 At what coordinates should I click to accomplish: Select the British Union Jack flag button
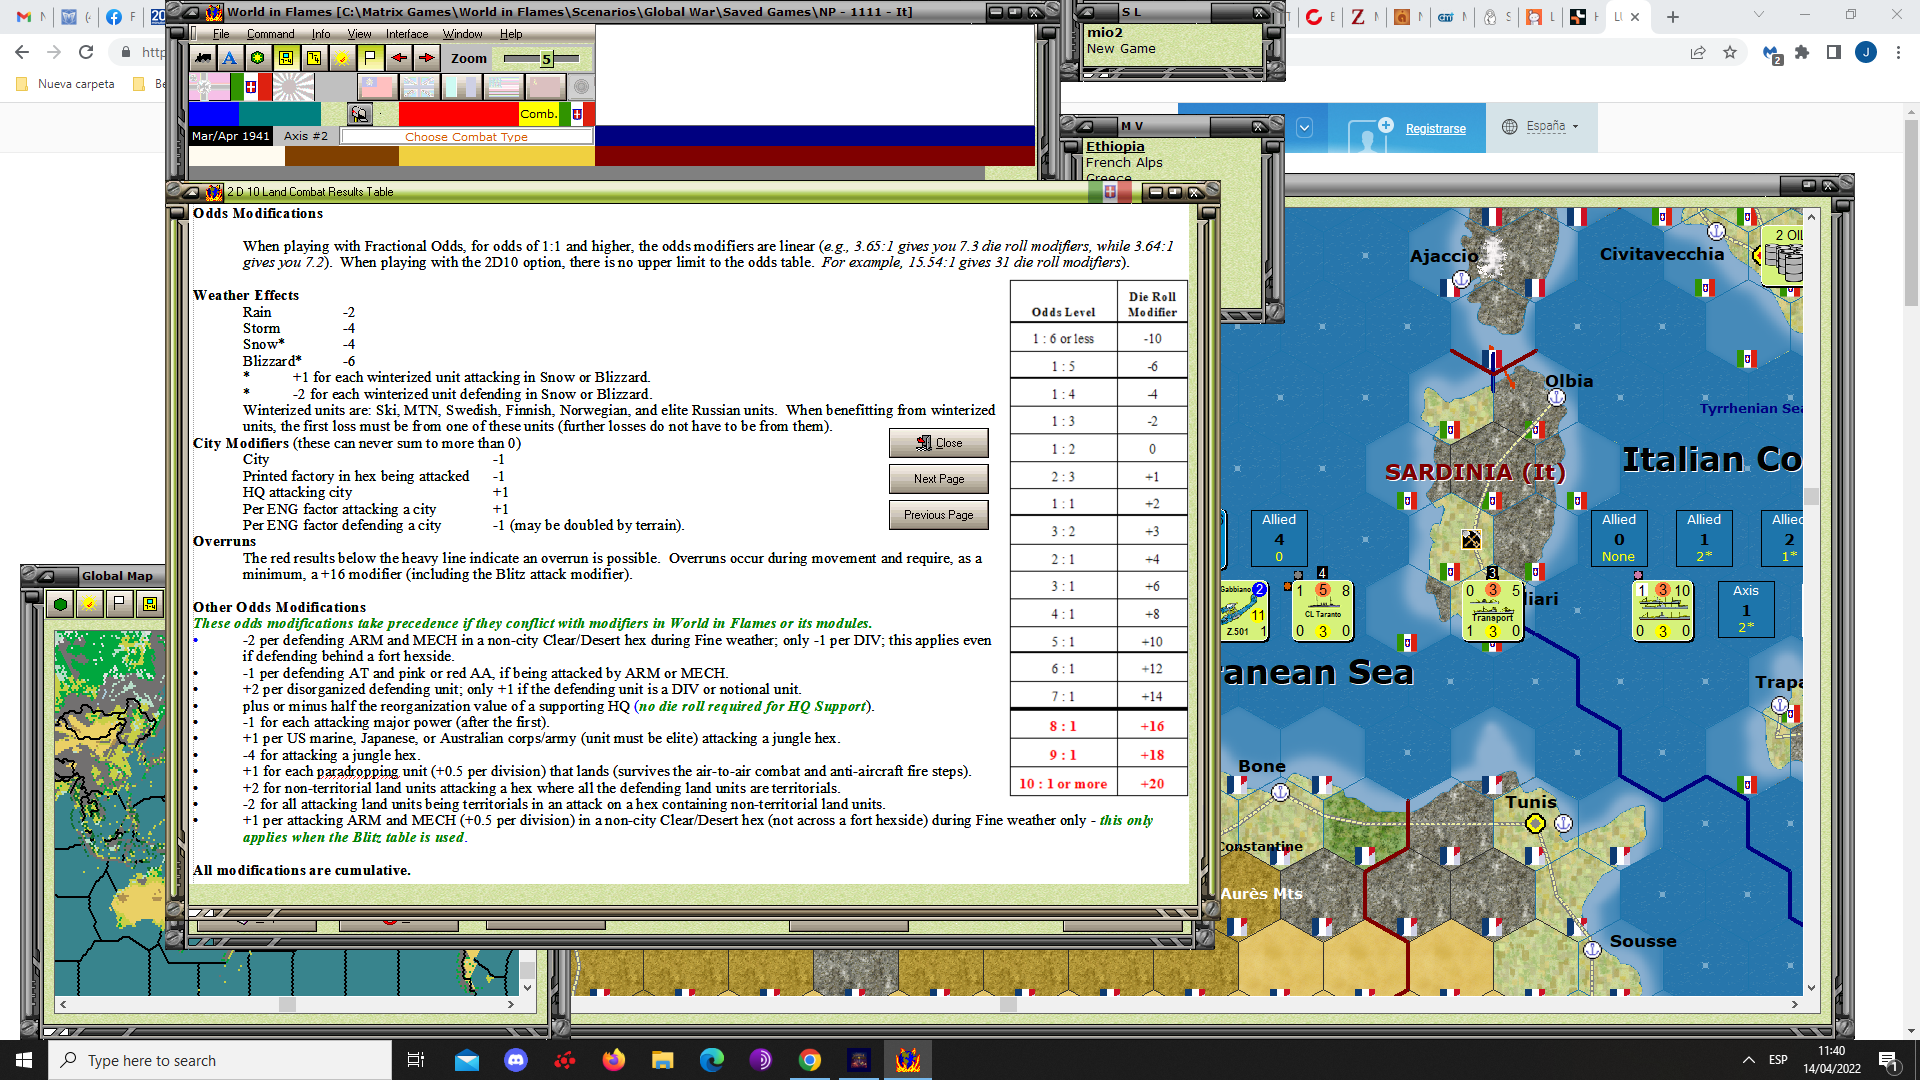point(419,87)
